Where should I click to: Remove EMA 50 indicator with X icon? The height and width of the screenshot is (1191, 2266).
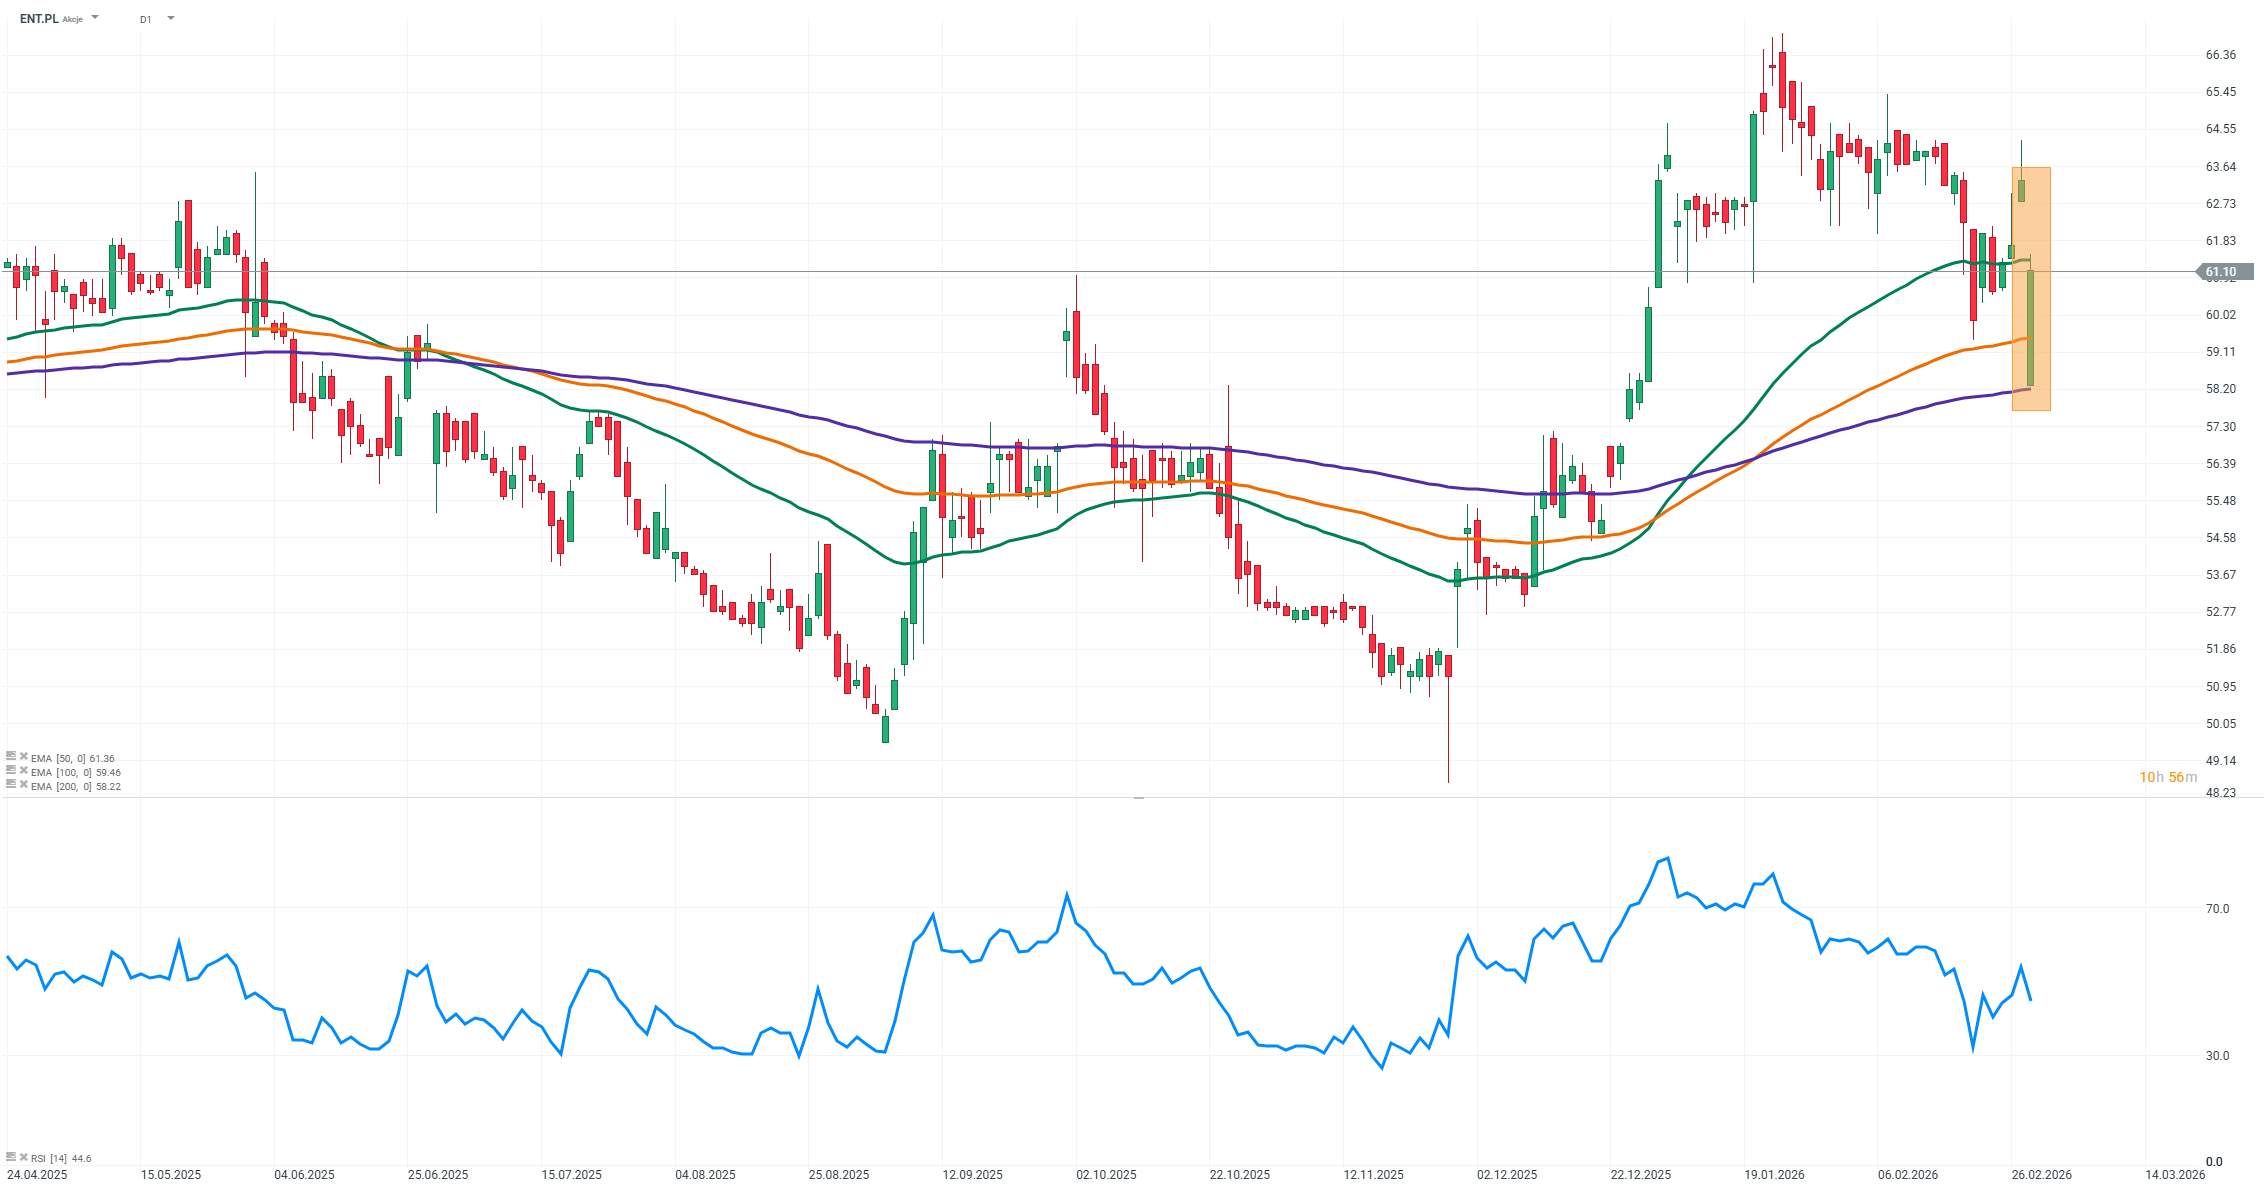pyautogui.click(x=24, y=757)
